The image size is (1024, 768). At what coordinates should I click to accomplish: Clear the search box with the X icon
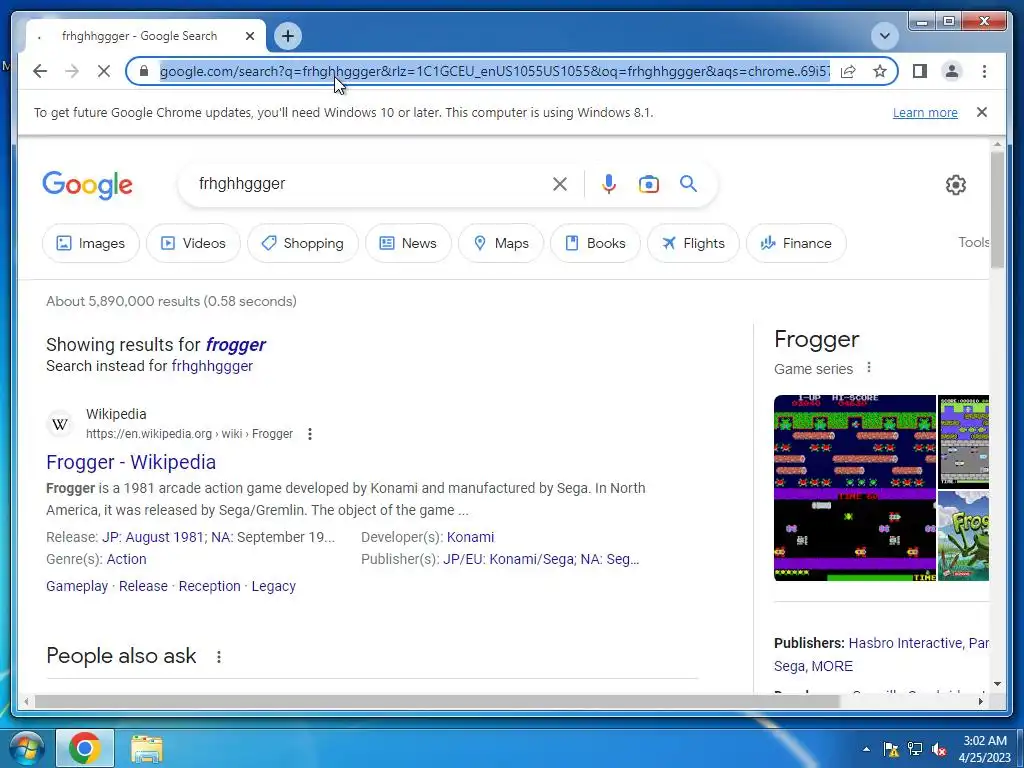point(560,184)
